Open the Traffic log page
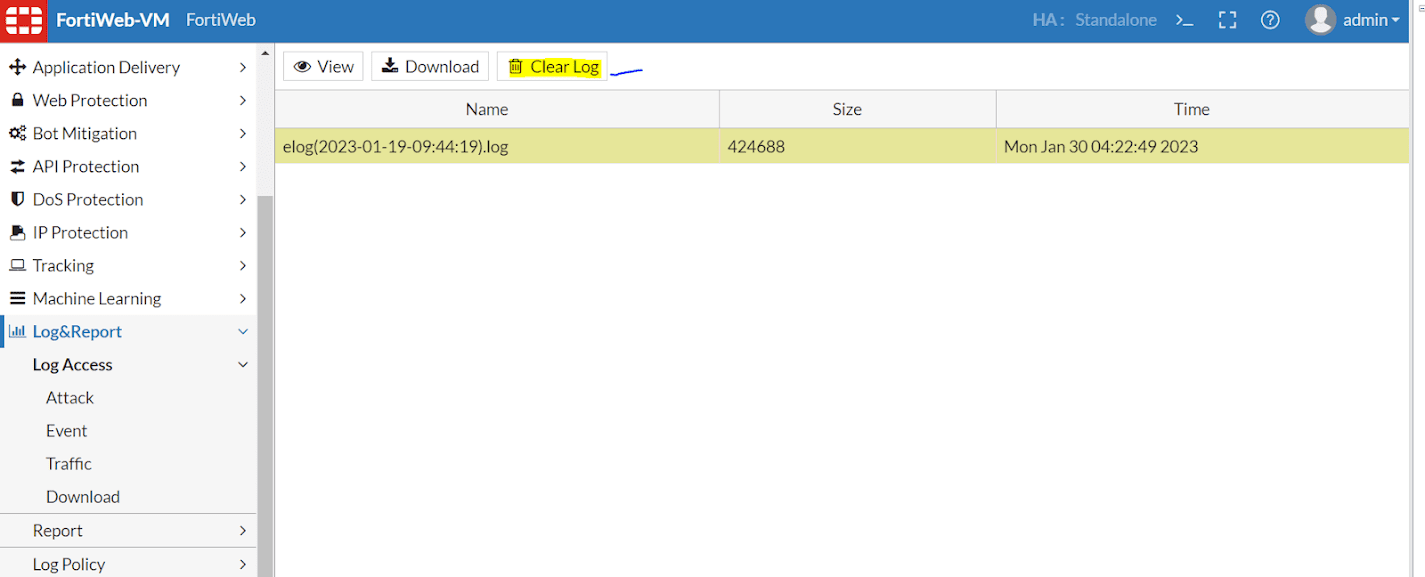The width and height of the screenshot is (1425, 577). tap(69, 464)
